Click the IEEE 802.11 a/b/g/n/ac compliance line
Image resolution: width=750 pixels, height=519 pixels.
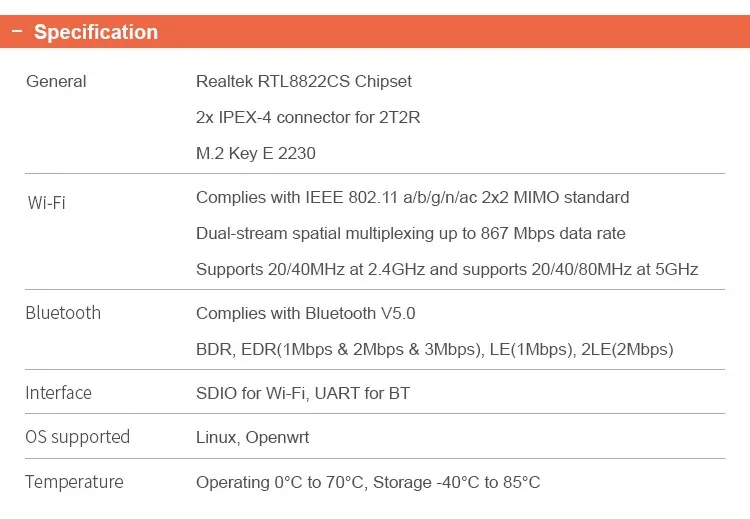tap(412, 197)
